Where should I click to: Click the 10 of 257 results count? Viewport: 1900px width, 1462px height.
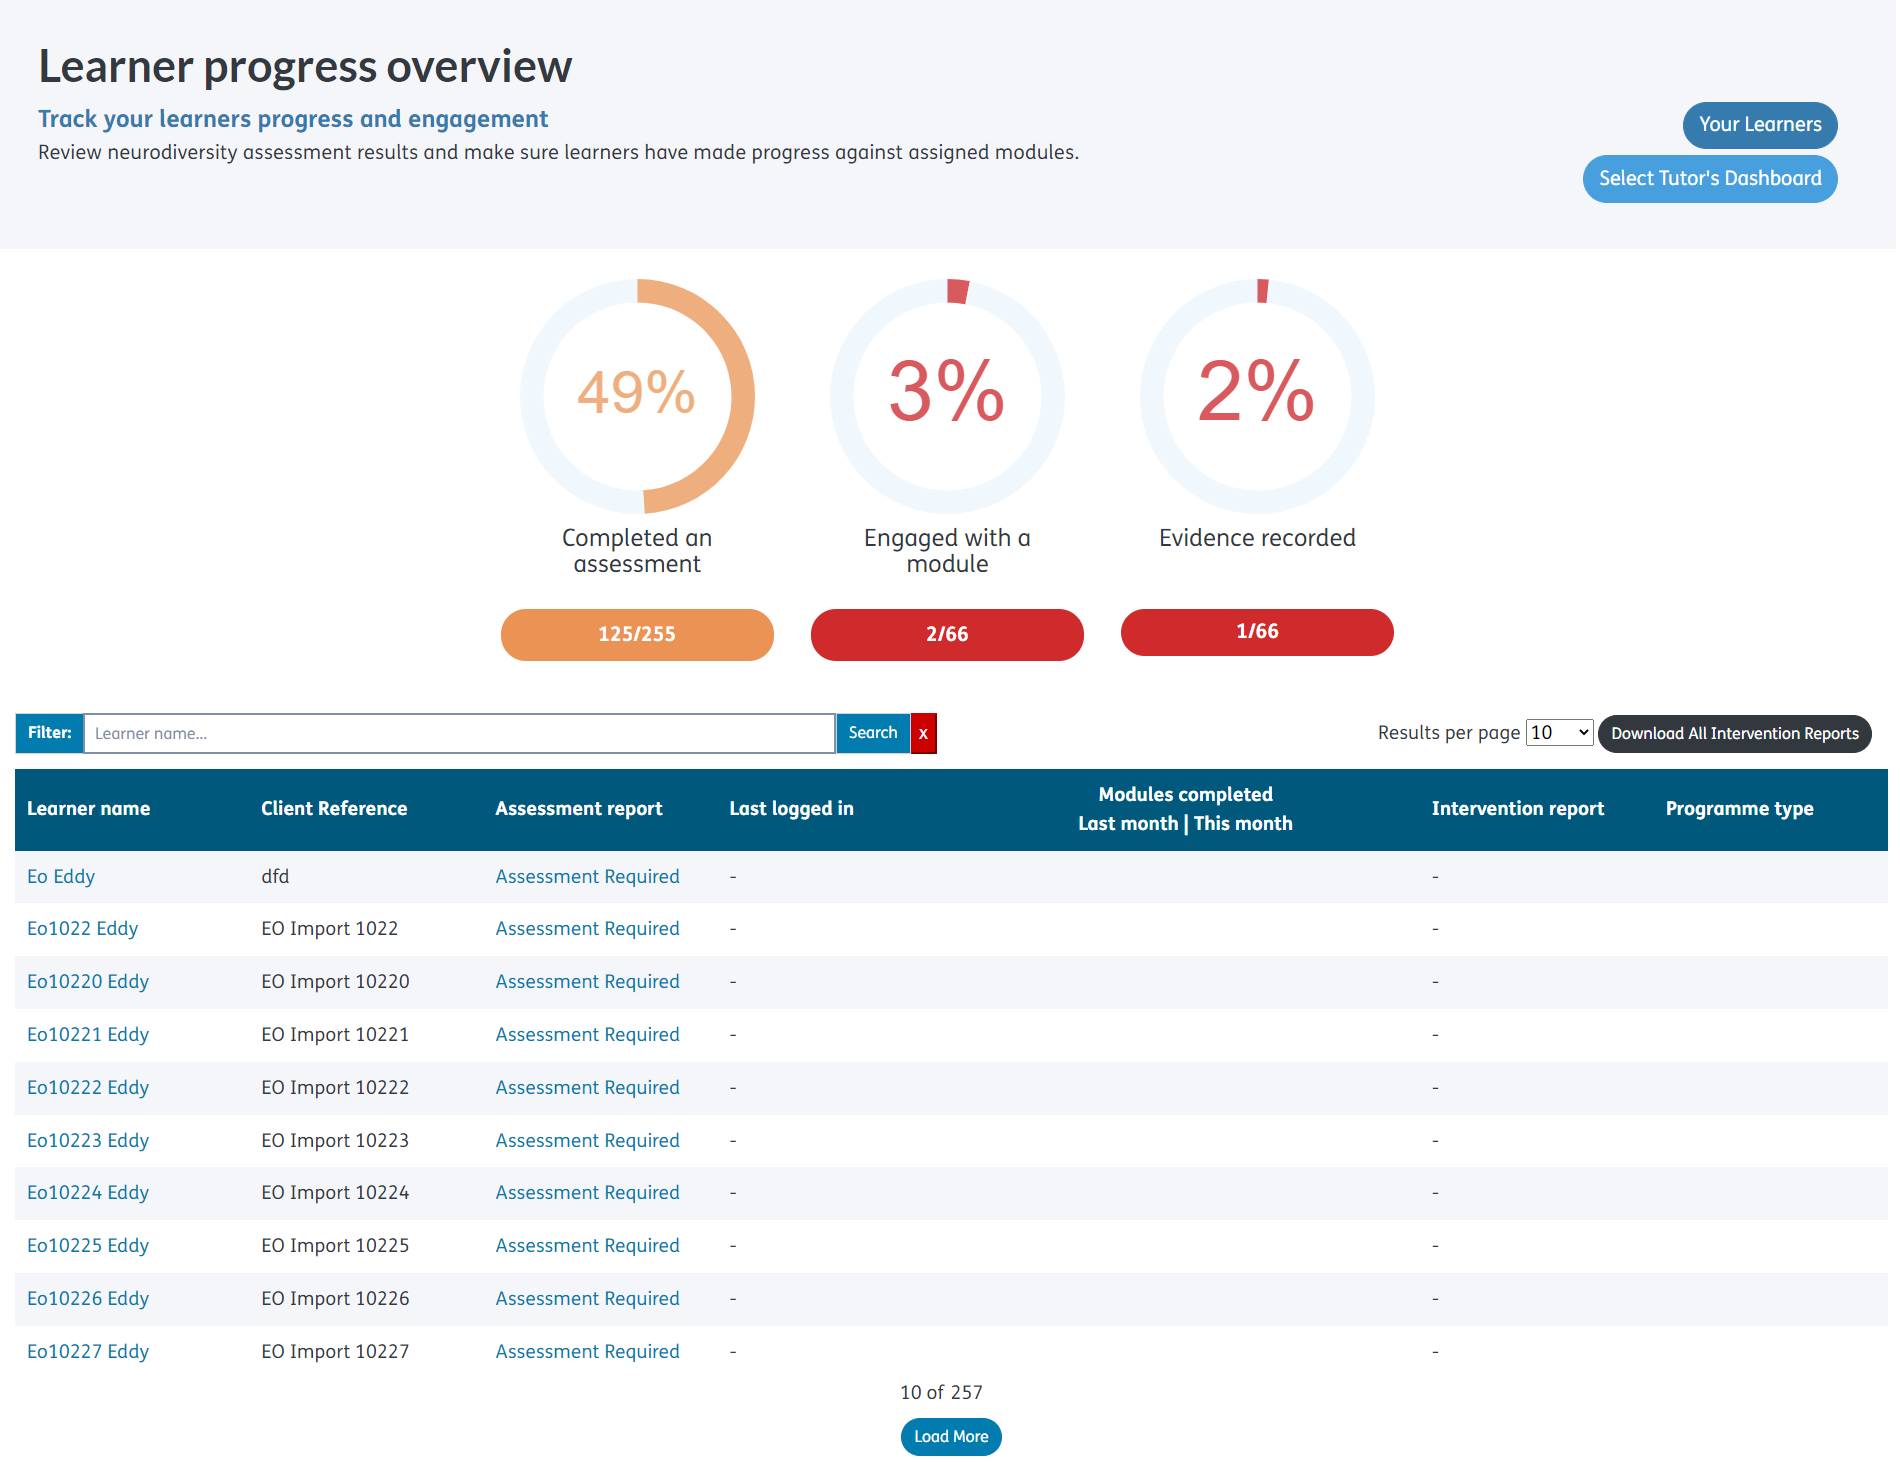pyautogui.click(x=941, y=1393)
